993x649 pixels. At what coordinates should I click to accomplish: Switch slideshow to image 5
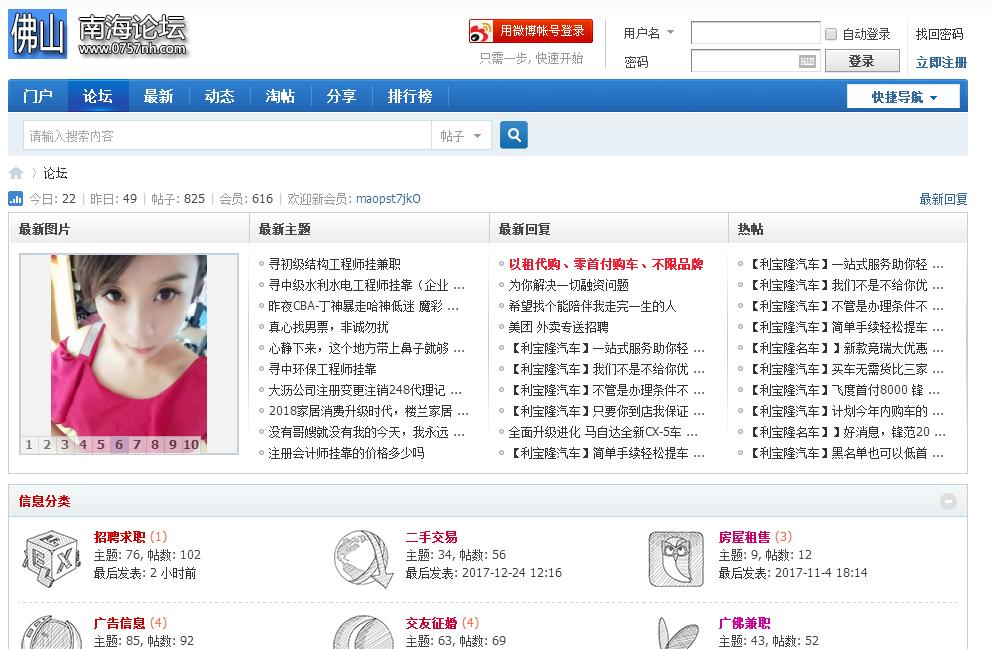[101, 444]
